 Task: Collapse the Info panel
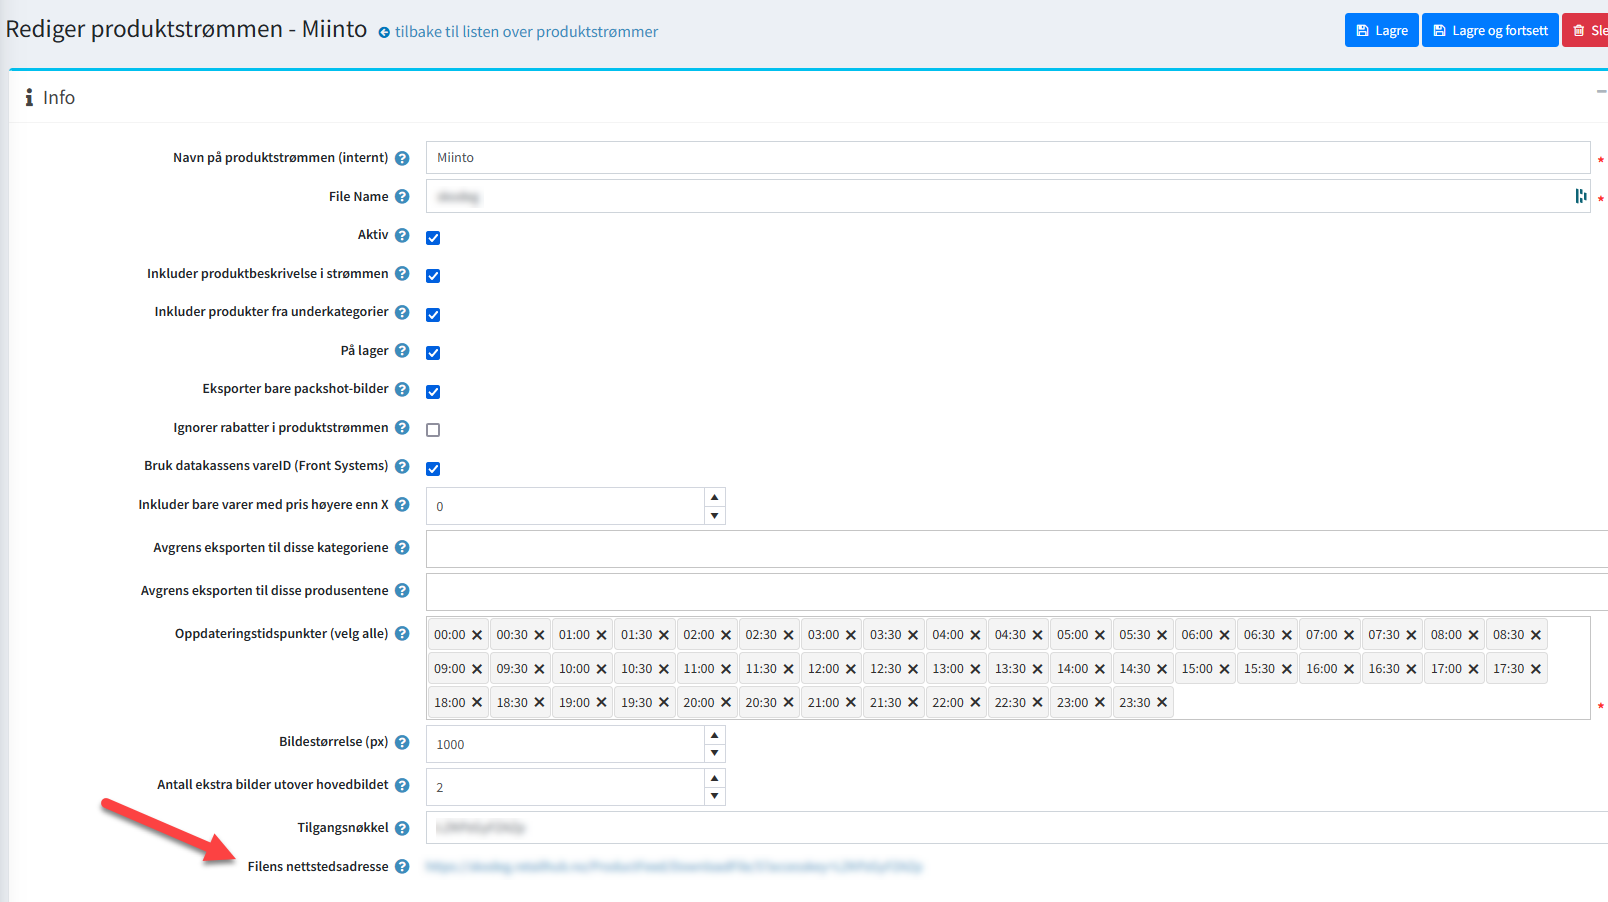tap(1600, 92)
